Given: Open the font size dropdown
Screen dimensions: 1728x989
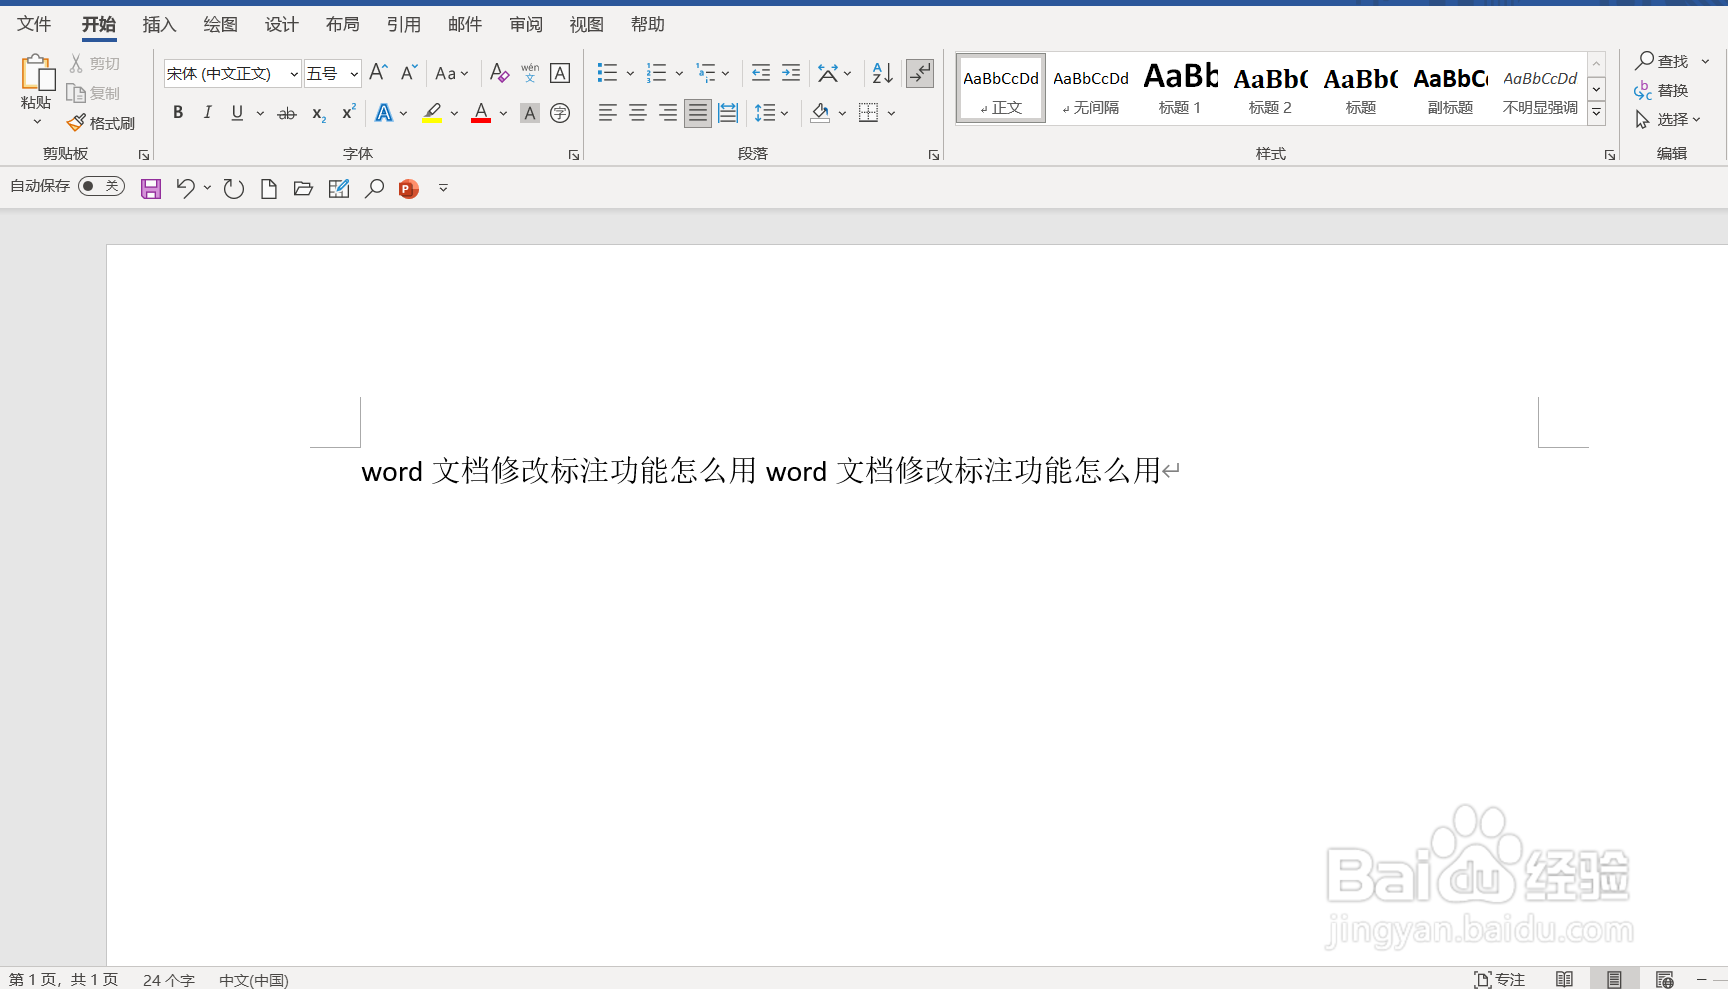Looking at the screenshot, I should (x=354, y=74).
